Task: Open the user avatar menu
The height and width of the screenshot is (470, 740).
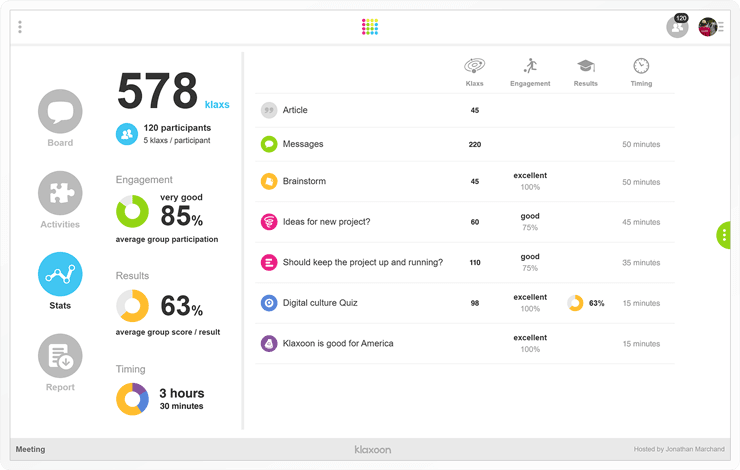Action: point(710,27)
